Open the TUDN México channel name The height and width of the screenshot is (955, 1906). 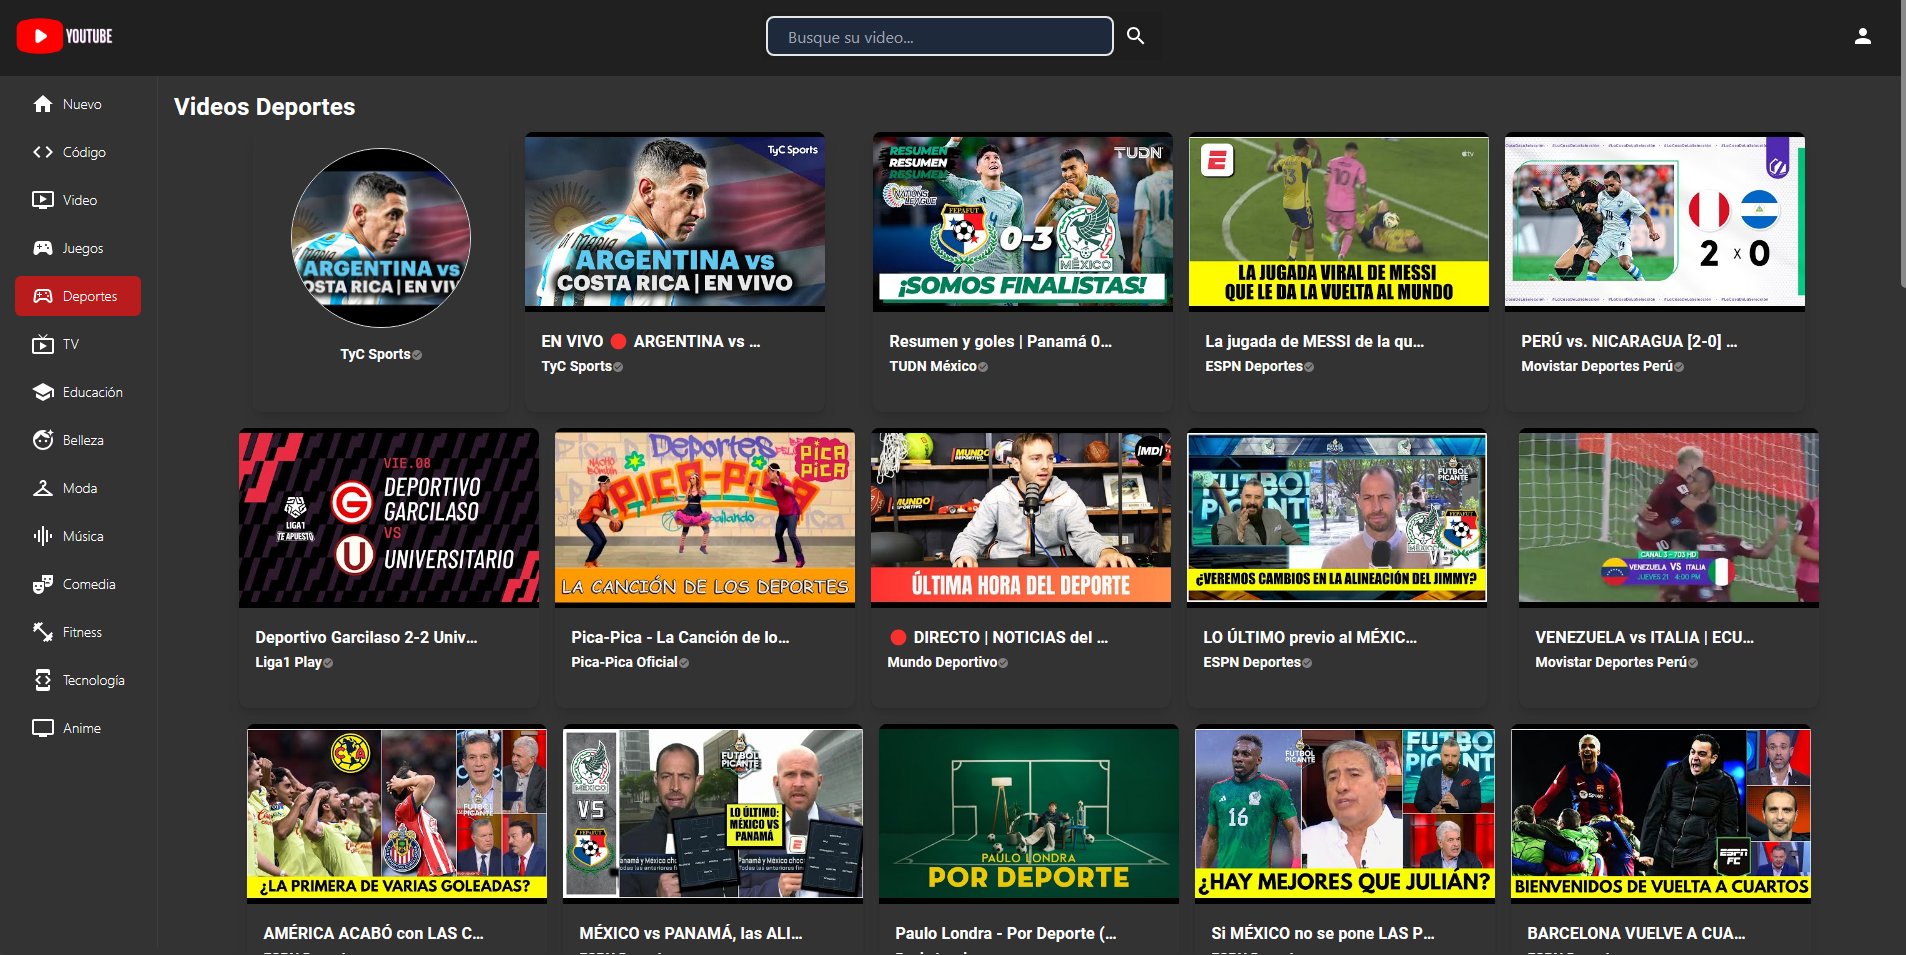(933, 366)
